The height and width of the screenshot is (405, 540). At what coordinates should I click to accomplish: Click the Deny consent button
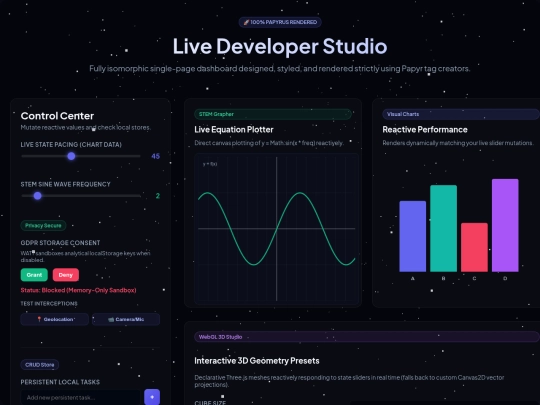66,275
